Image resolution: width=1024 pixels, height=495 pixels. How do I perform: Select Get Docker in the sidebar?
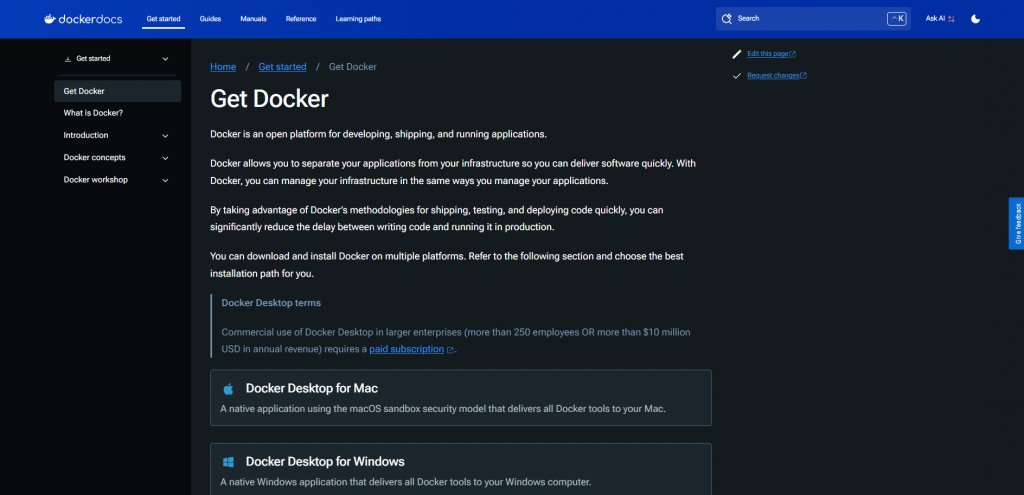[118, 91]
